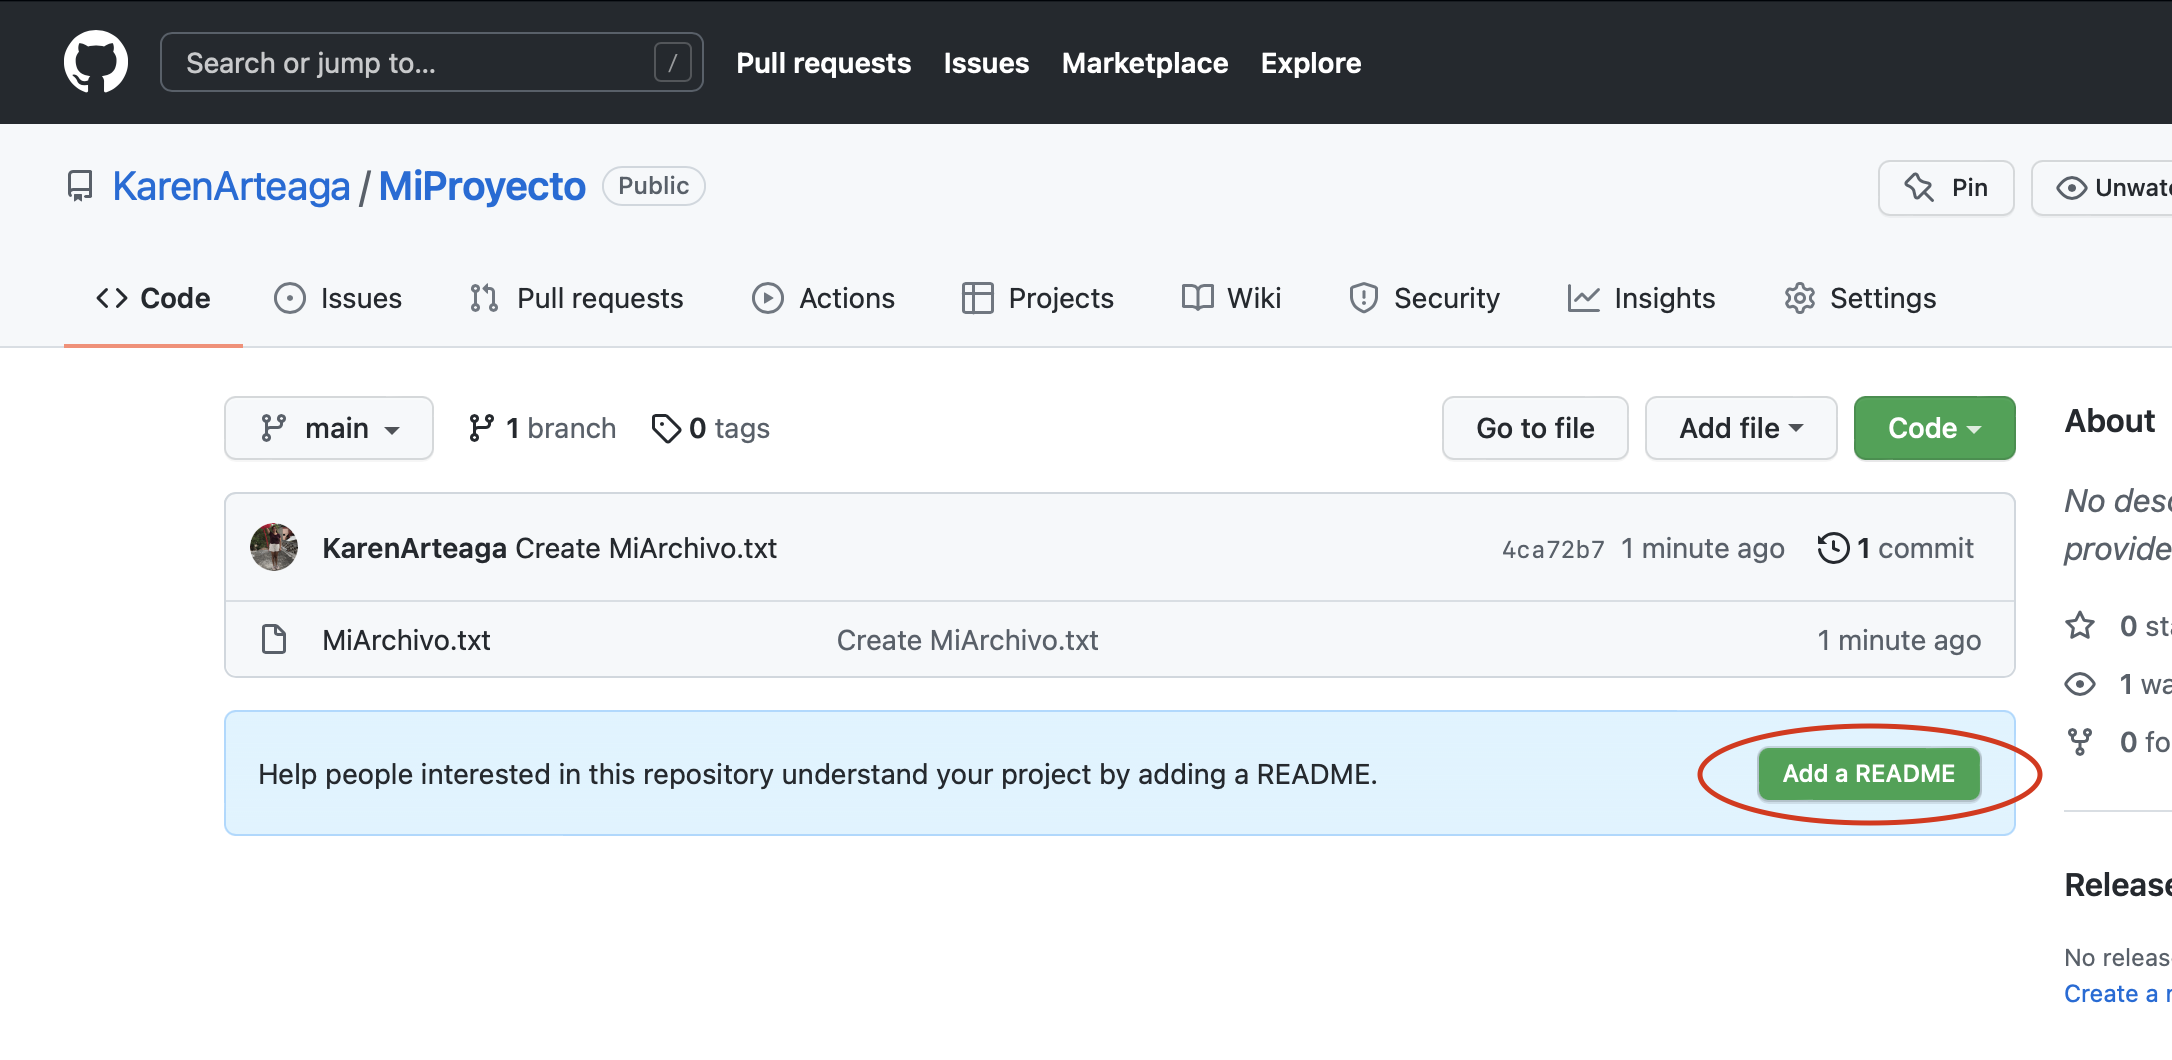Click the Settings gear icon
This screenshot has width=2172, height=1060.
coord(1798,297)
